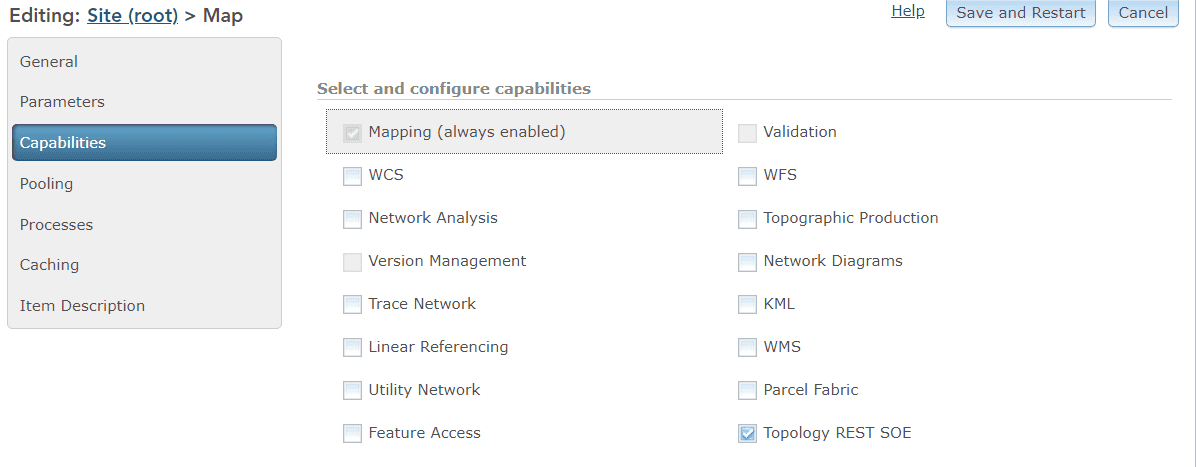The width and height of the screenshot is (1196, 467).
Task: Enable the Network Diagrams capability
Action: click(x=747, y=262)
